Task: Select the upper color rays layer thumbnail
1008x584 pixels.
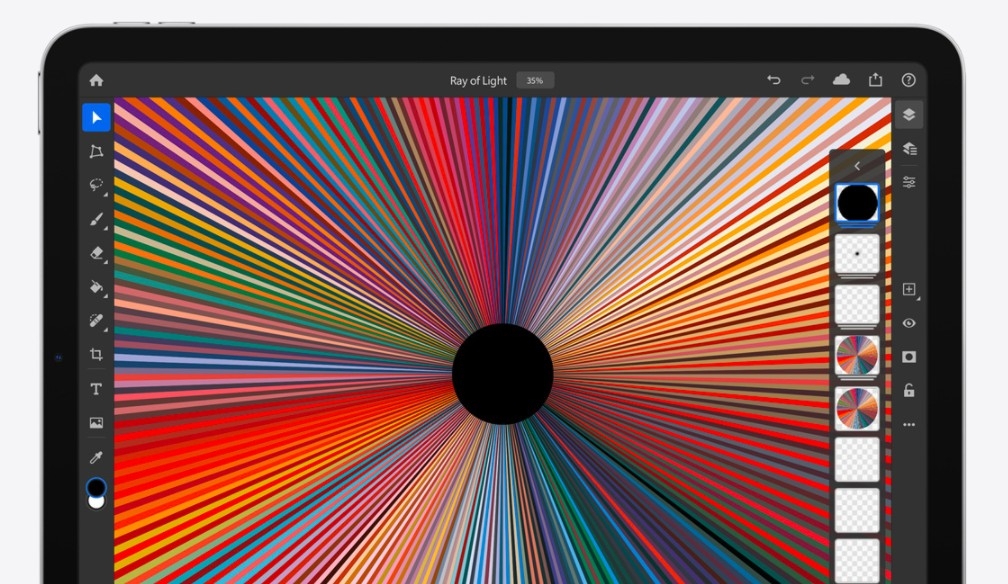Action: point(857,355)
